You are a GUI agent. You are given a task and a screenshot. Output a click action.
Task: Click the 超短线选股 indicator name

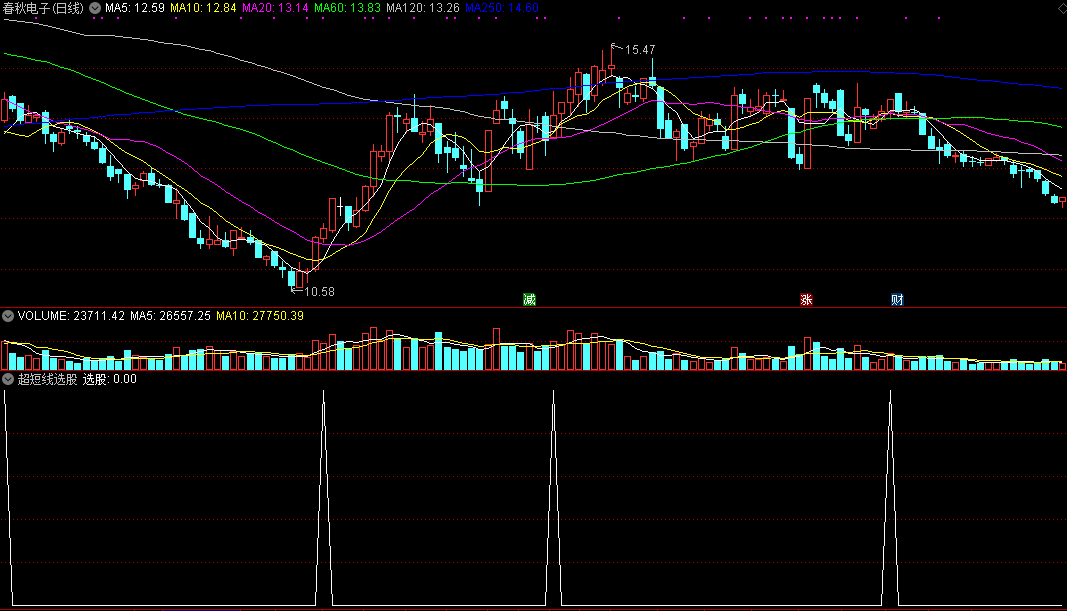tap(48, 379)
